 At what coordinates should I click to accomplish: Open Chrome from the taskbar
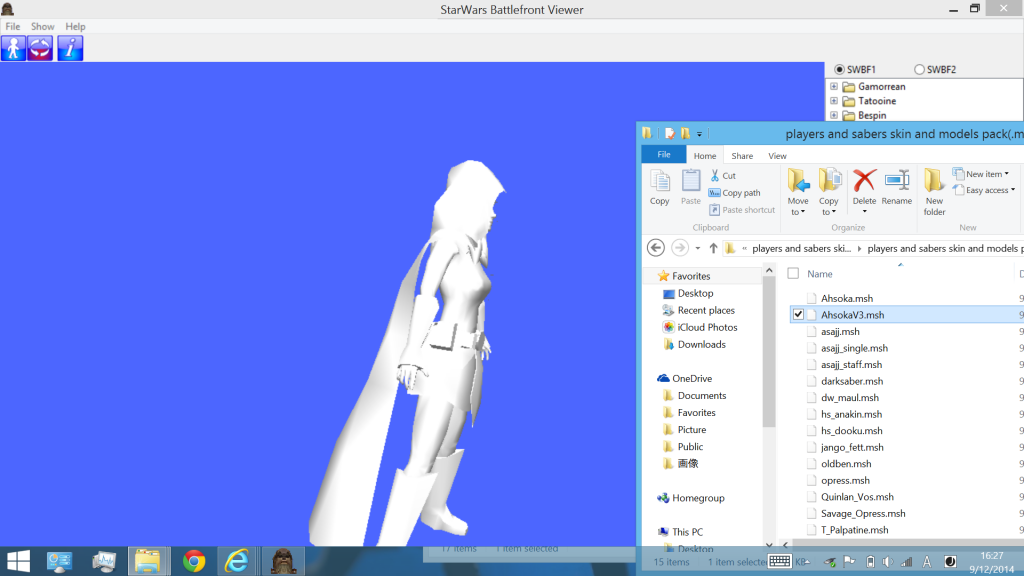pyautogui.click(x=193, y=562)
